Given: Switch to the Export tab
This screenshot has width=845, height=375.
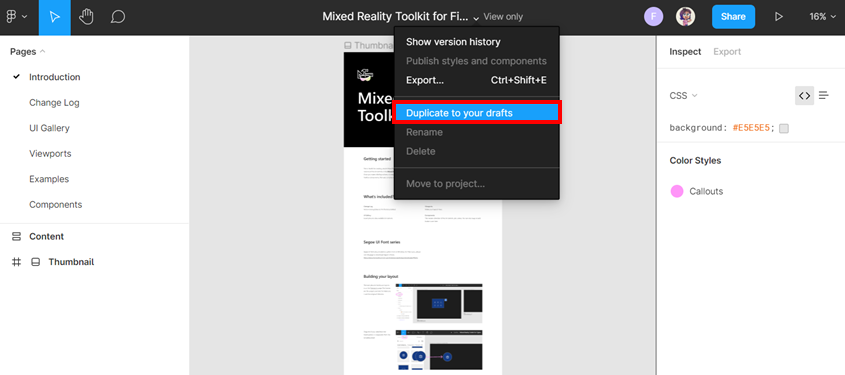Looking at the screenshot, I should 727,52.
